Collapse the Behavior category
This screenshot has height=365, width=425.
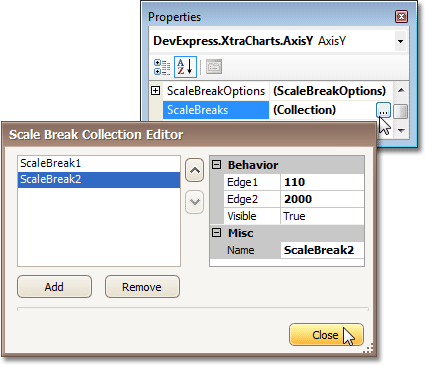point(217,165)
